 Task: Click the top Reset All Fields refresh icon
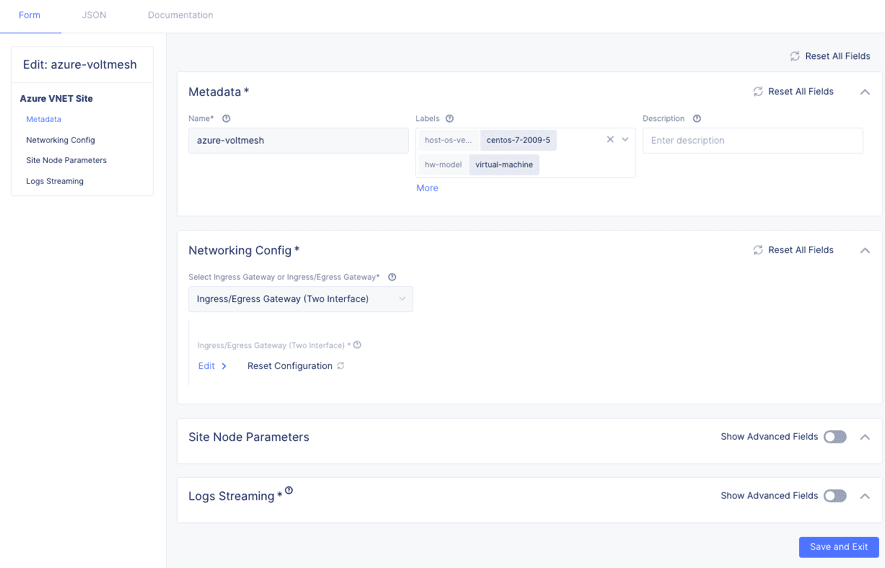pos(795,56)
